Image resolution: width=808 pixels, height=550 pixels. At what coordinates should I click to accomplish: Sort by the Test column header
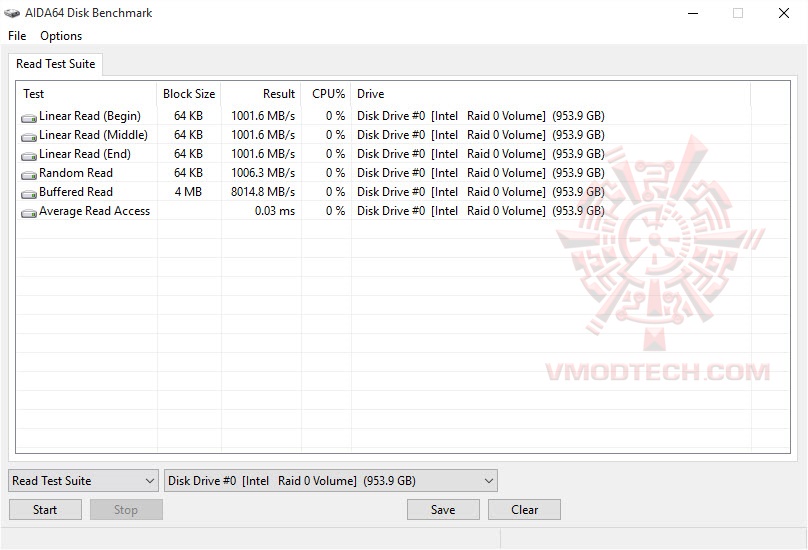[x=86, y=94]
